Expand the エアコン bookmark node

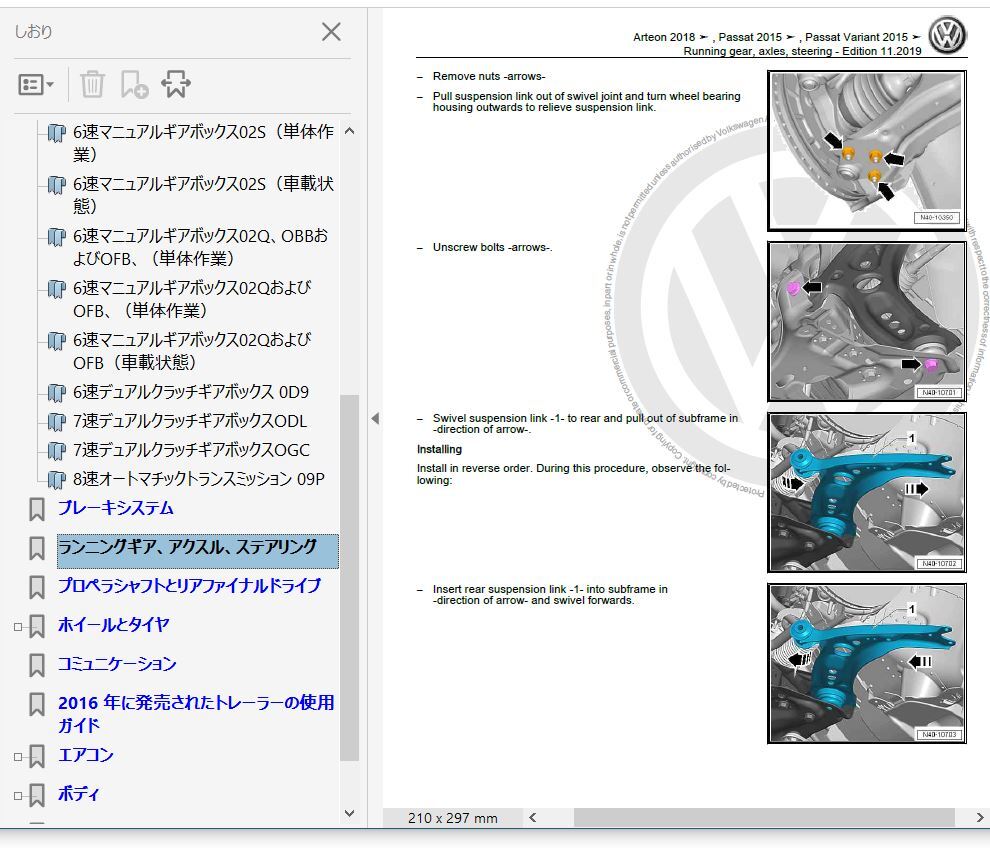[x=18, y=757]
